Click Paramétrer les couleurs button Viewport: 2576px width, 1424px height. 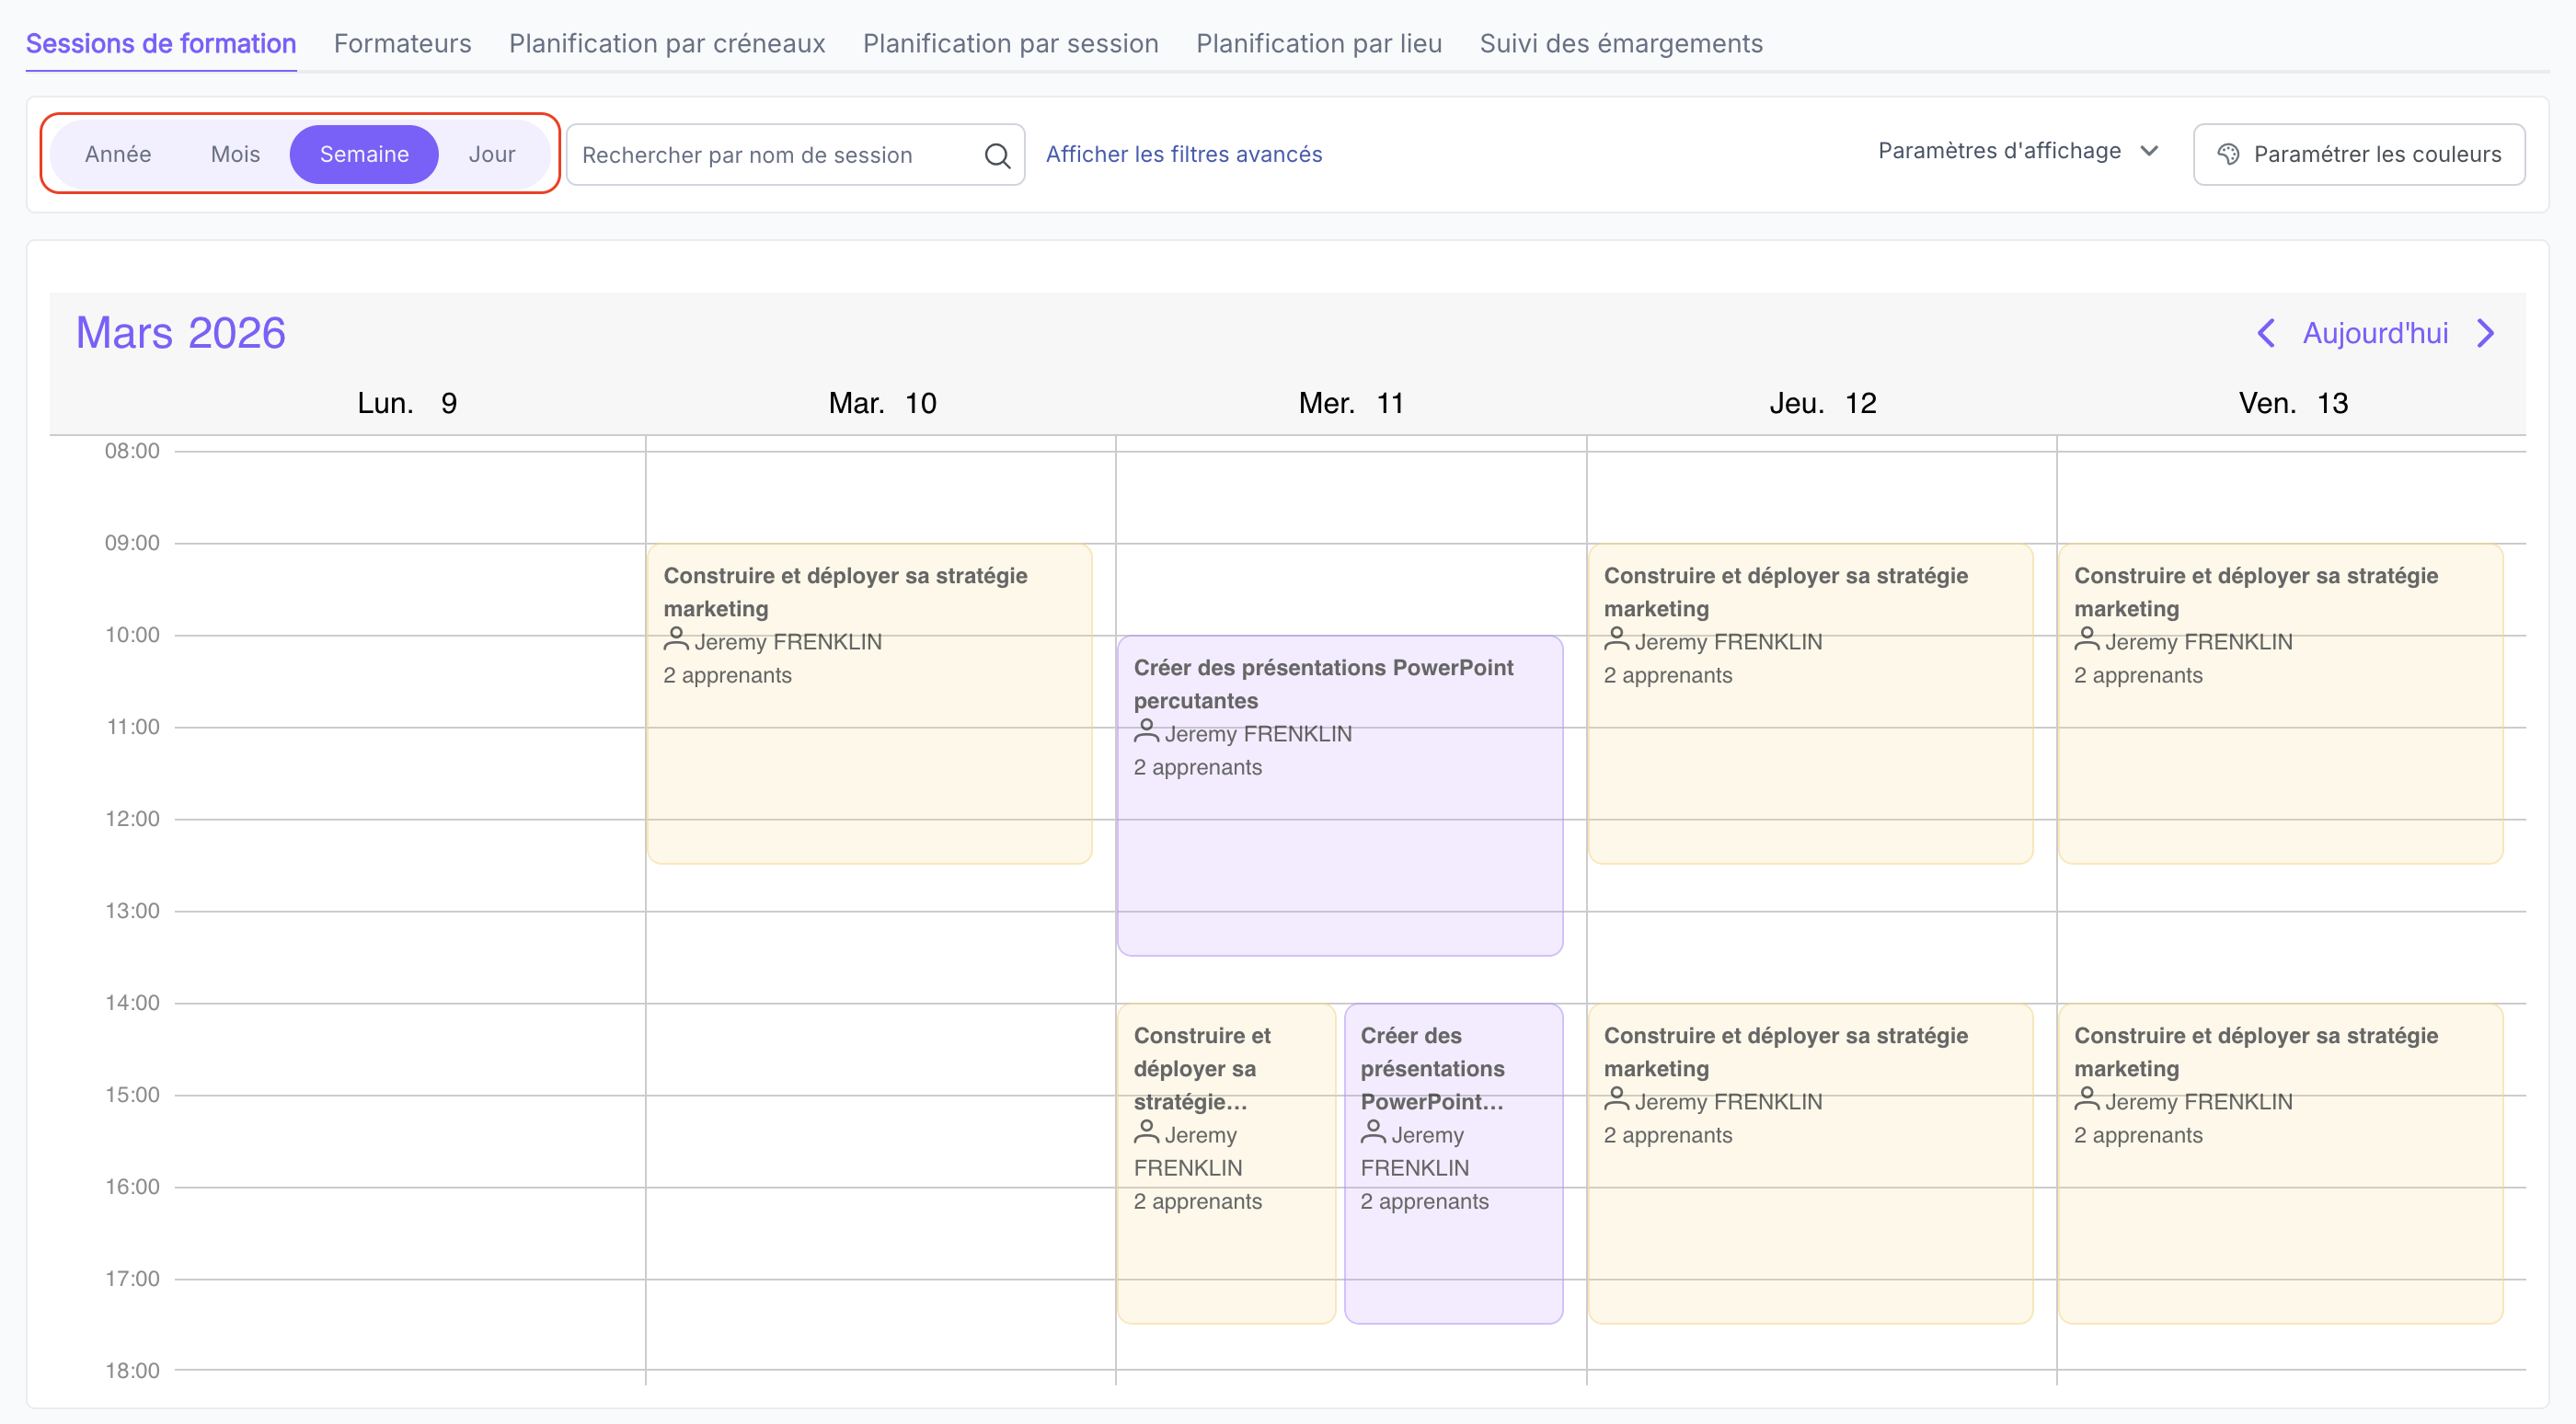point(2359,154)
